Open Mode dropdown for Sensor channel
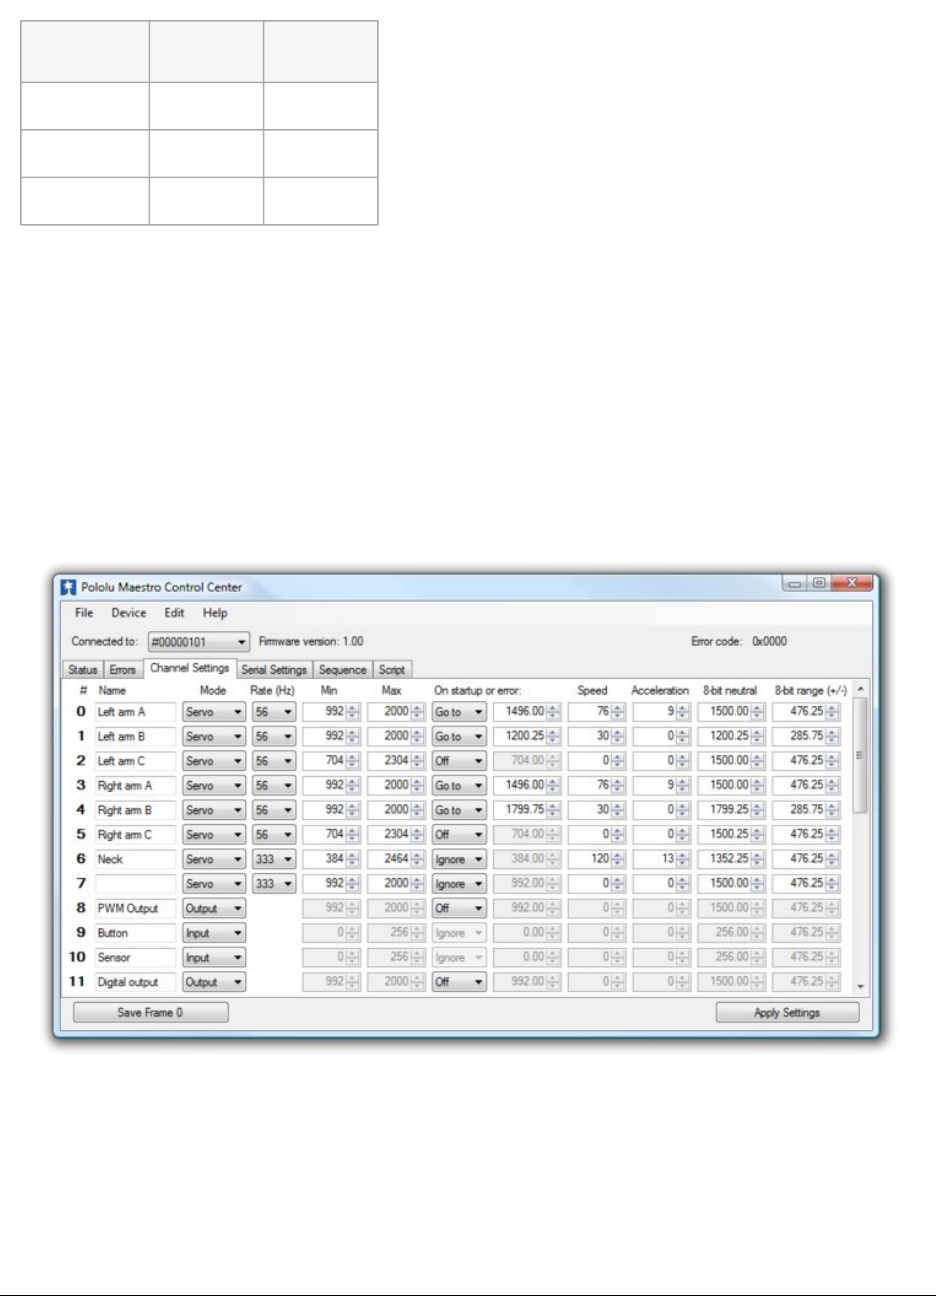 click(x=214, y=957)
